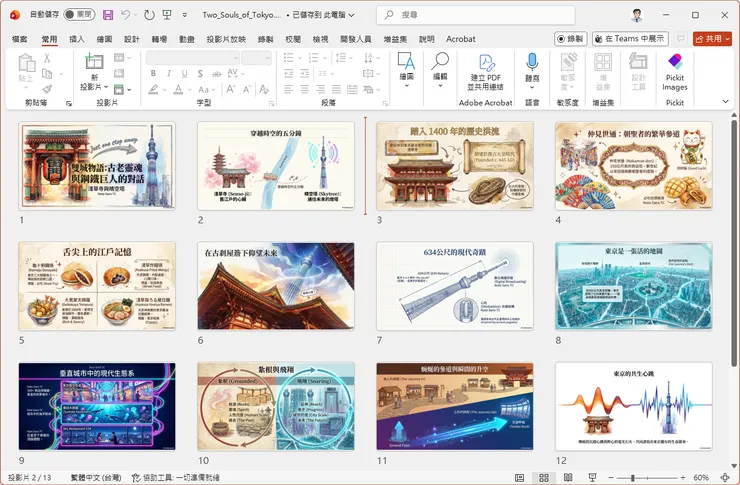The width and height of the screenshot is (740, 485).
Task: Expand the numbering list dropdown
Action: click(x=325, y=58)
